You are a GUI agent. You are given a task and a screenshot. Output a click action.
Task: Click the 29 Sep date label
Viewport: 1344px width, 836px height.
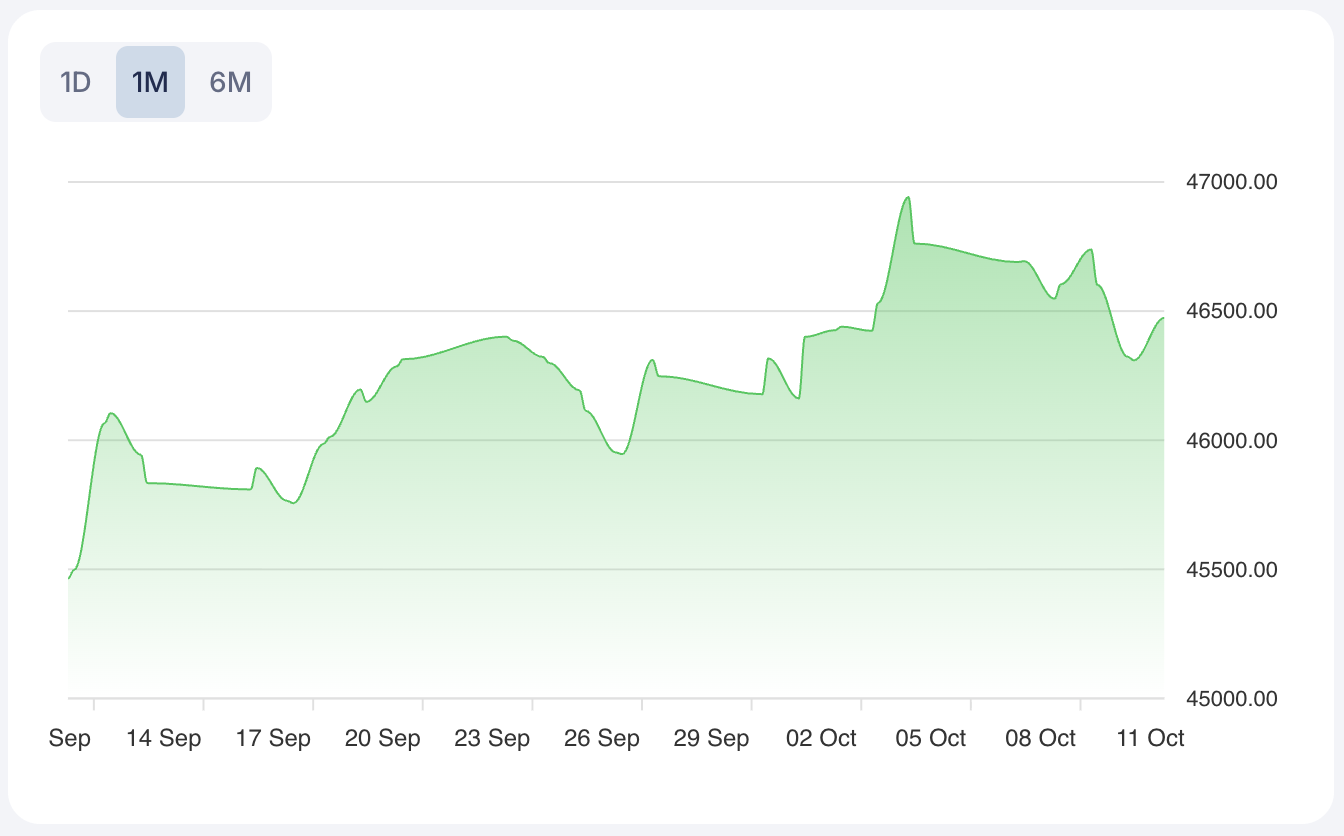click(711, 739)
